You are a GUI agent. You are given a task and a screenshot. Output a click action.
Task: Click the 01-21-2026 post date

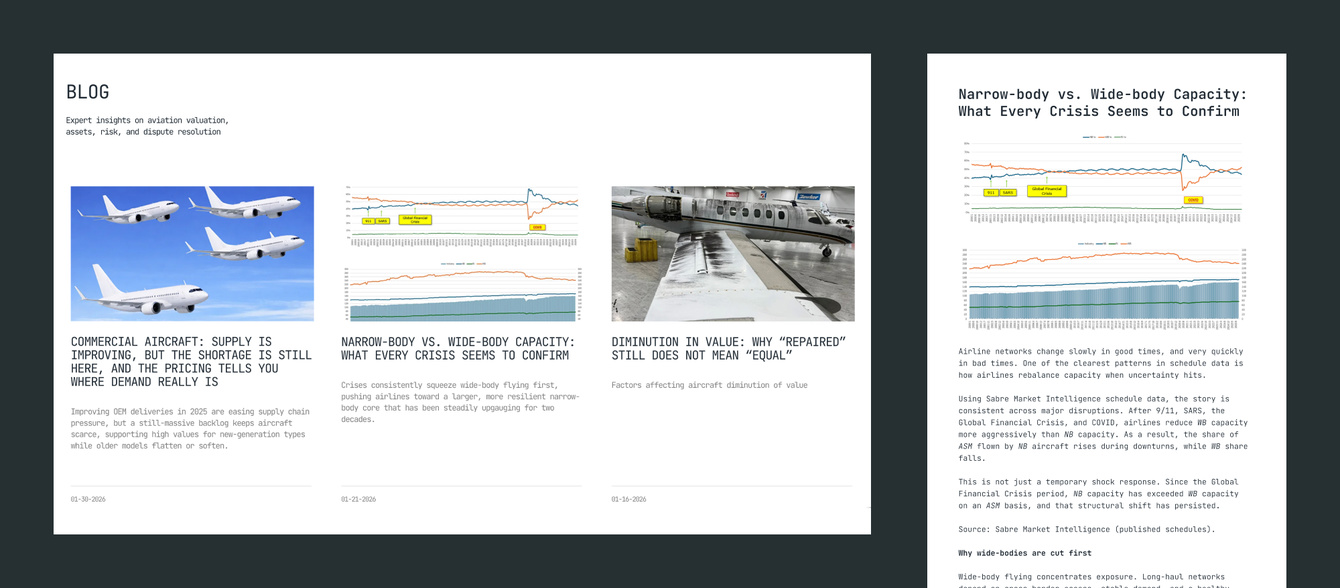click(358, 499)
